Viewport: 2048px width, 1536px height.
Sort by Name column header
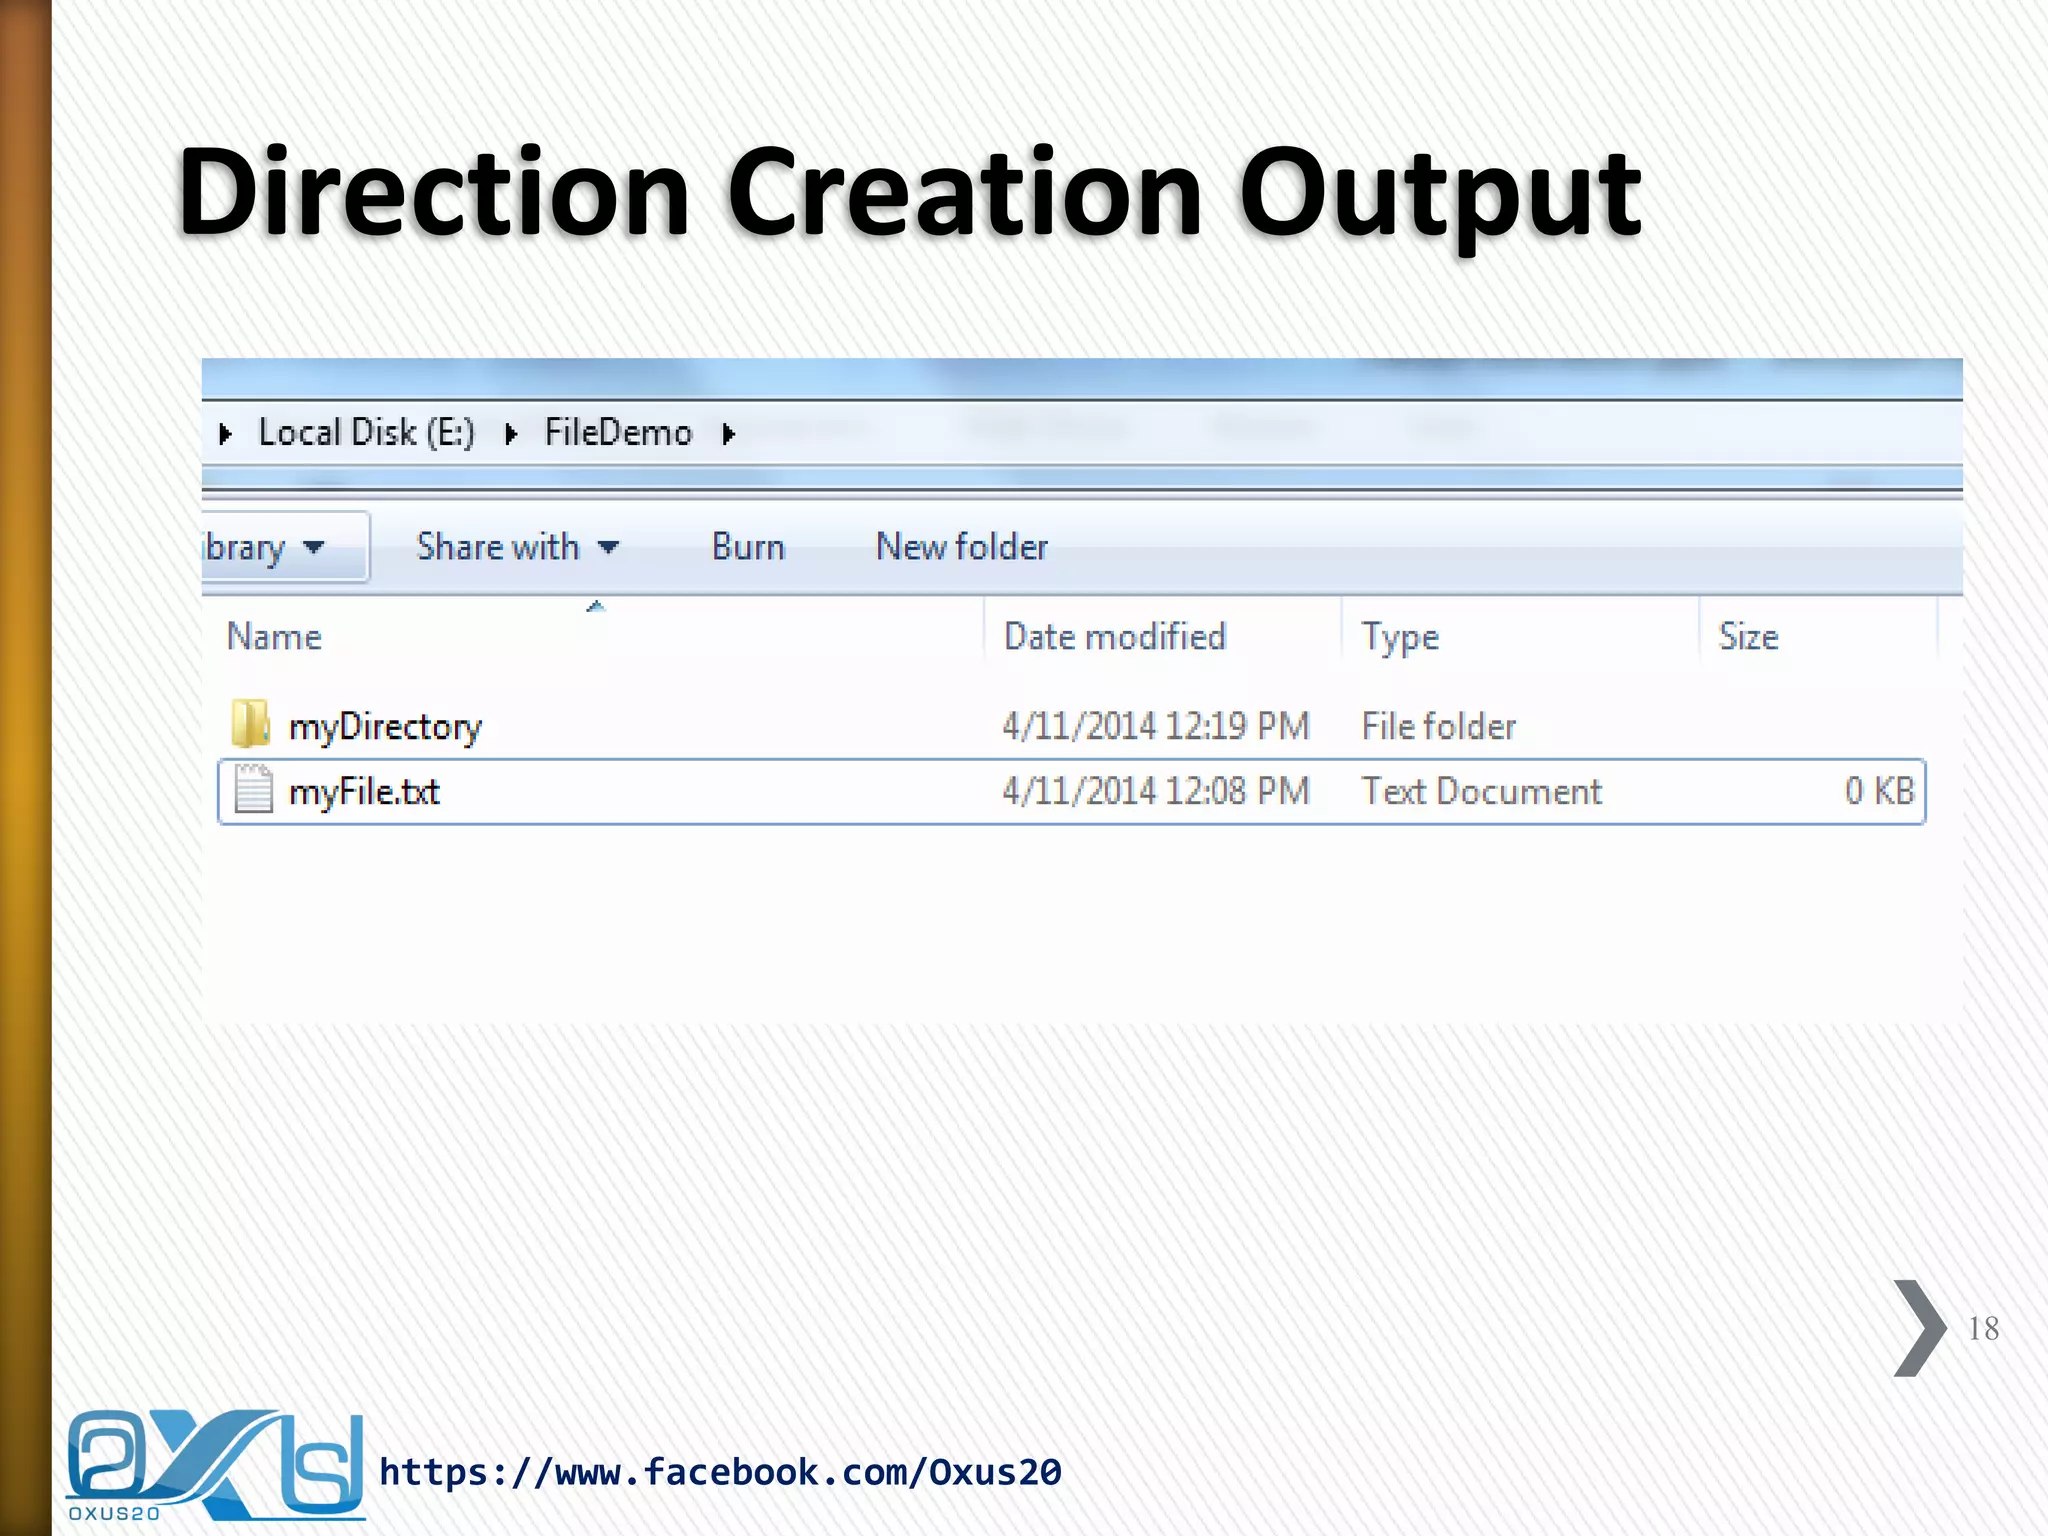tap(274, 637)
